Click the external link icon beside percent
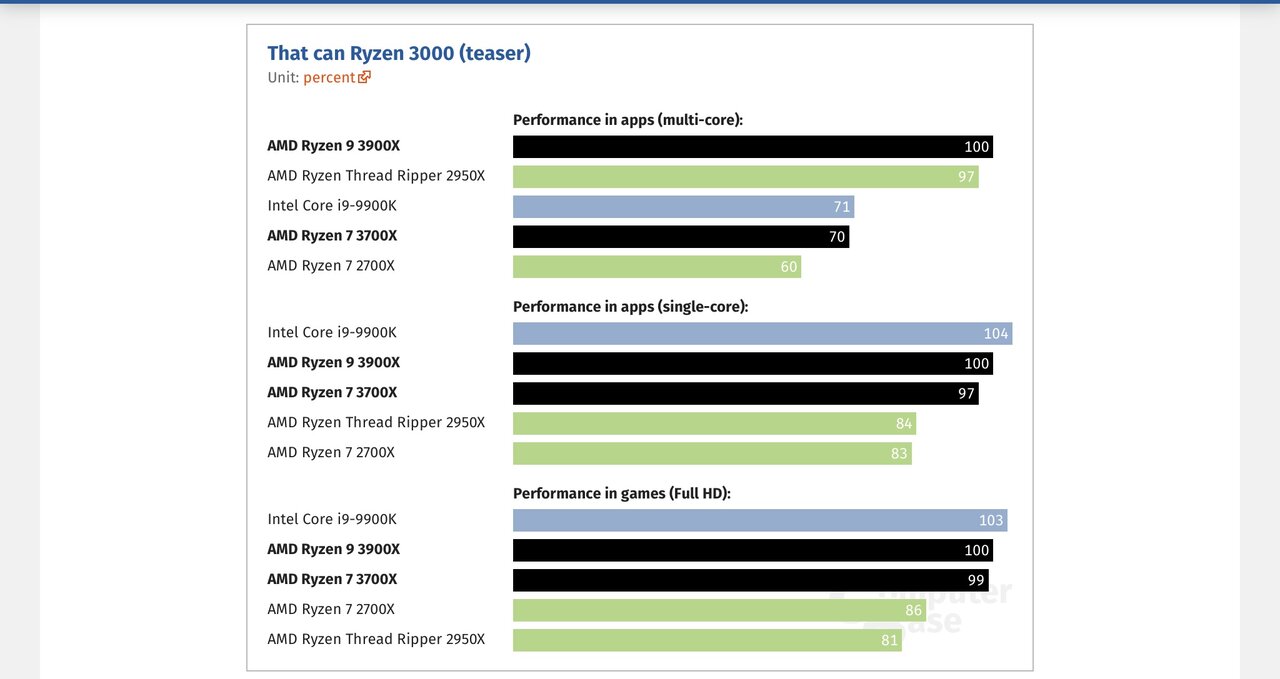 pos(365,77)
